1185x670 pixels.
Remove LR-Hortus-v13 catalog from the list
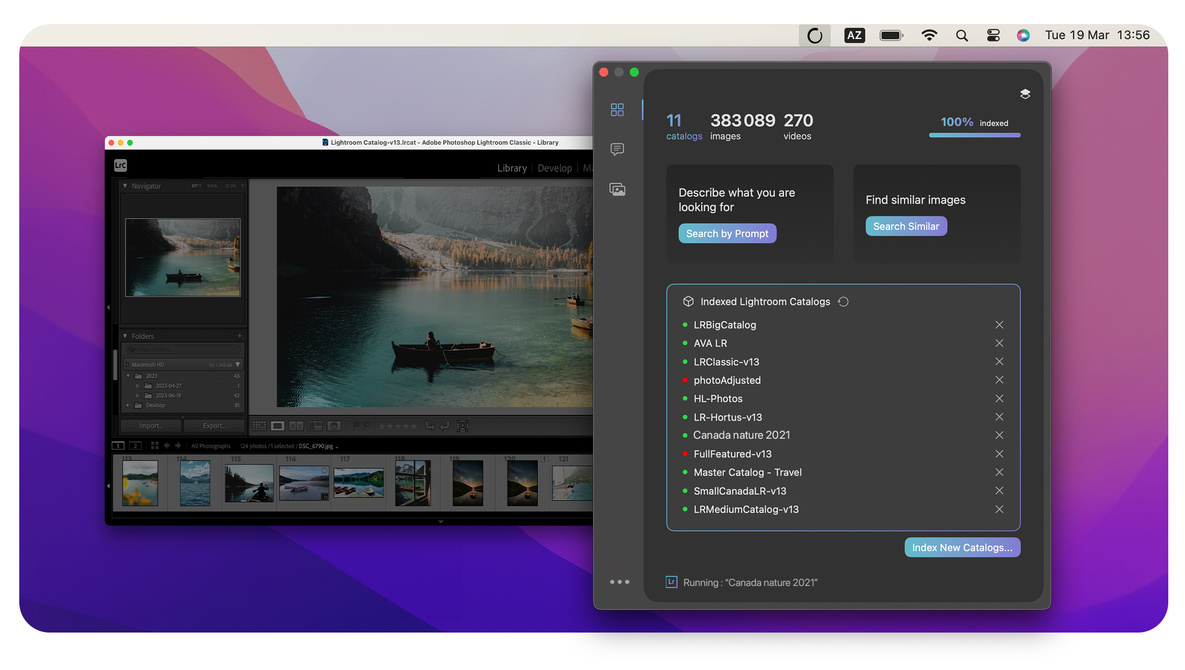coord(999,417)
